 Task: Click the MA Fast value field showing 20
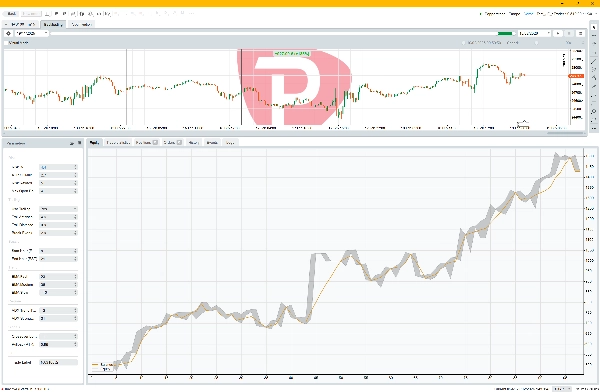pyautogui.click(x=58, y=276)
